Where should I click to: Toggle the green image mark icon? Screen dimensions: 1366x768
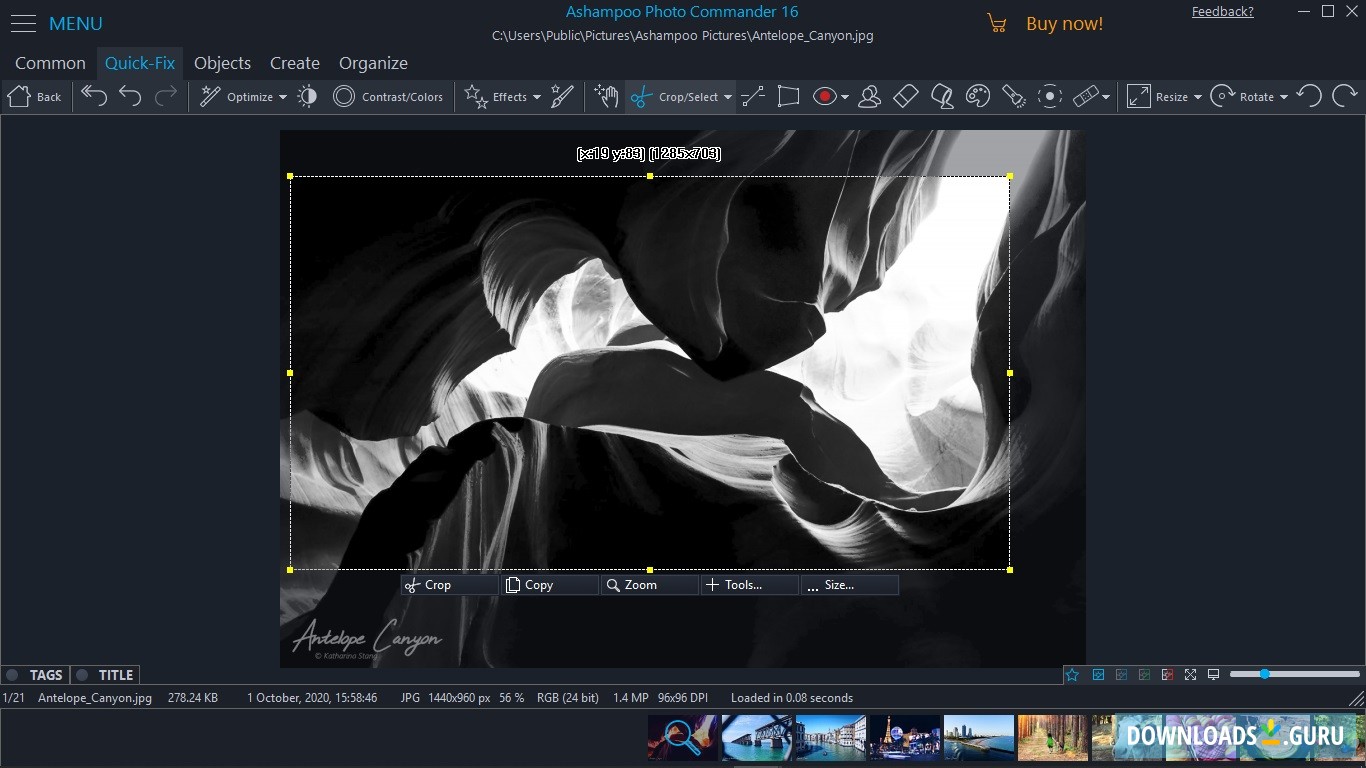tap(1144, 675)
